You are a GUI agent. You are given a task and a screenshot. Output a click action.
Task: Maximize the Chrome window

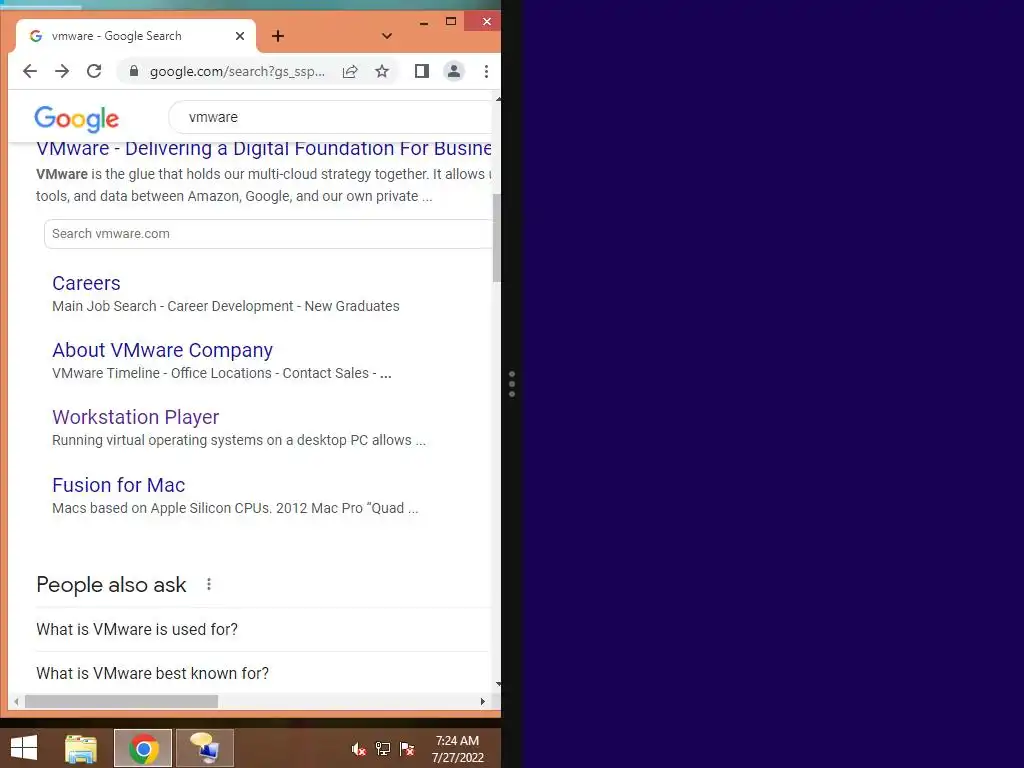[451, 22]
